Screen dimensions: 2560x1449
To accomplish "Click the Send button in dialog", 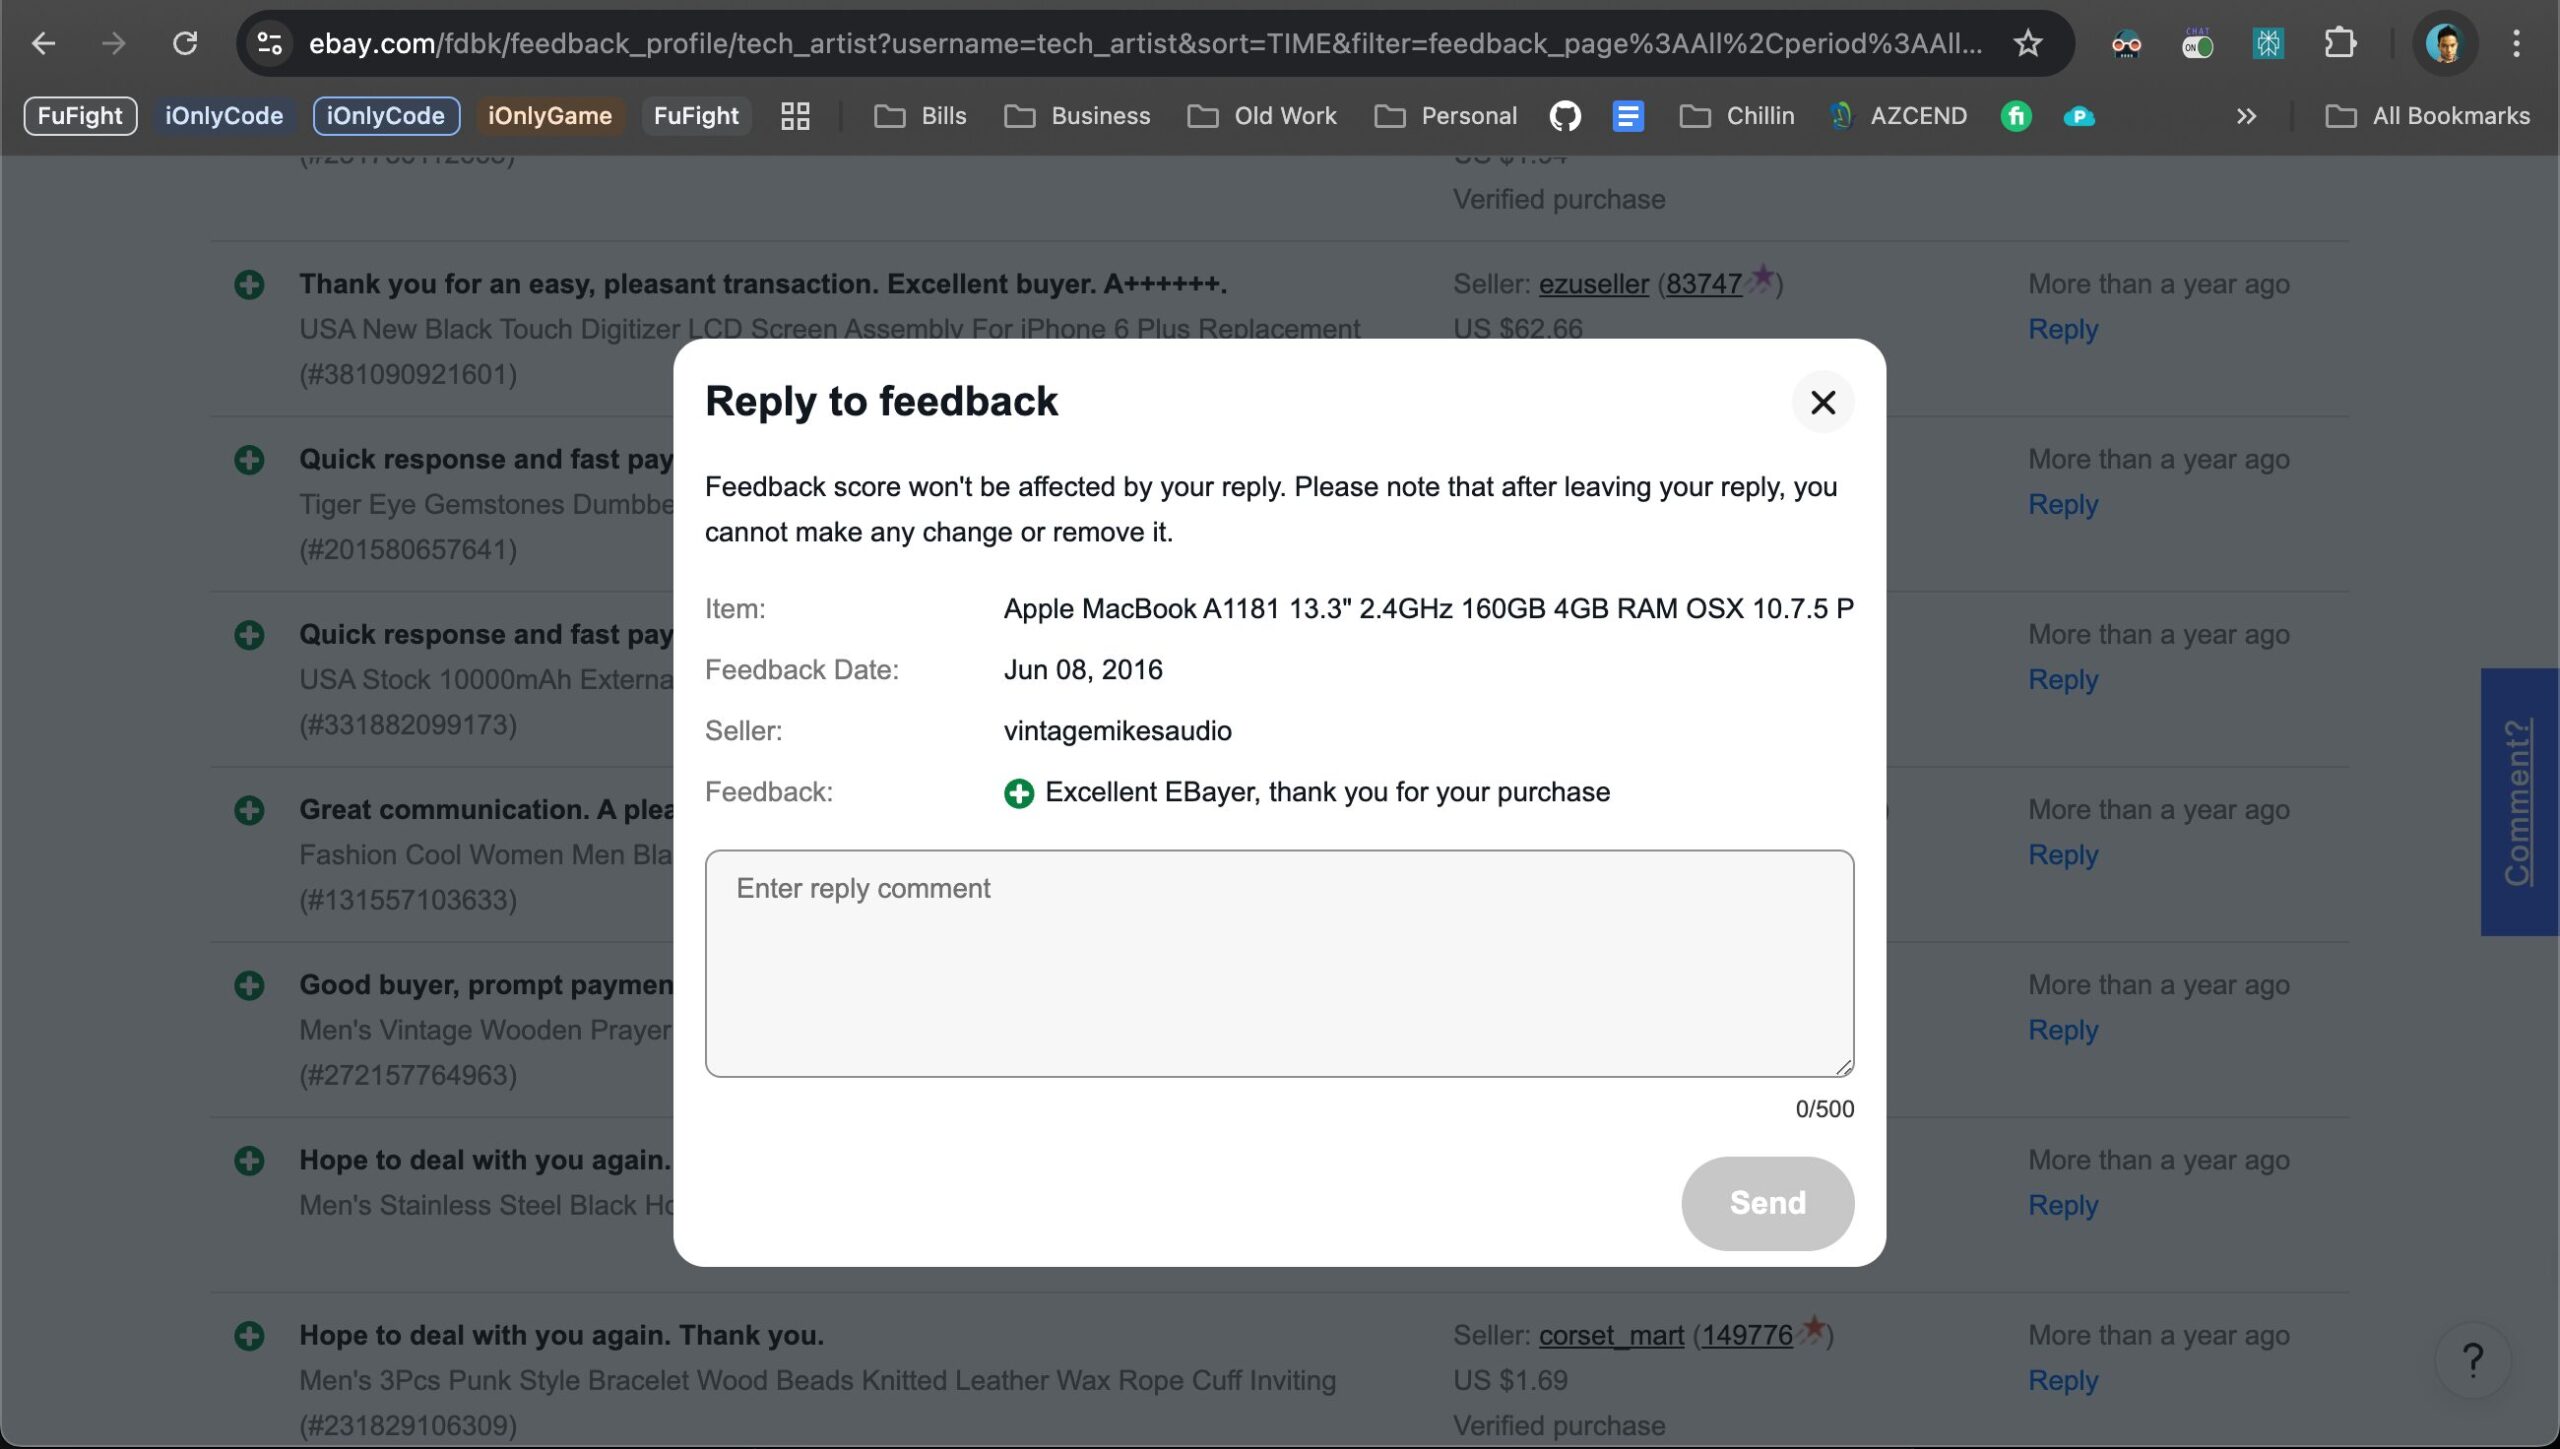I will tap(1767, 1203).
